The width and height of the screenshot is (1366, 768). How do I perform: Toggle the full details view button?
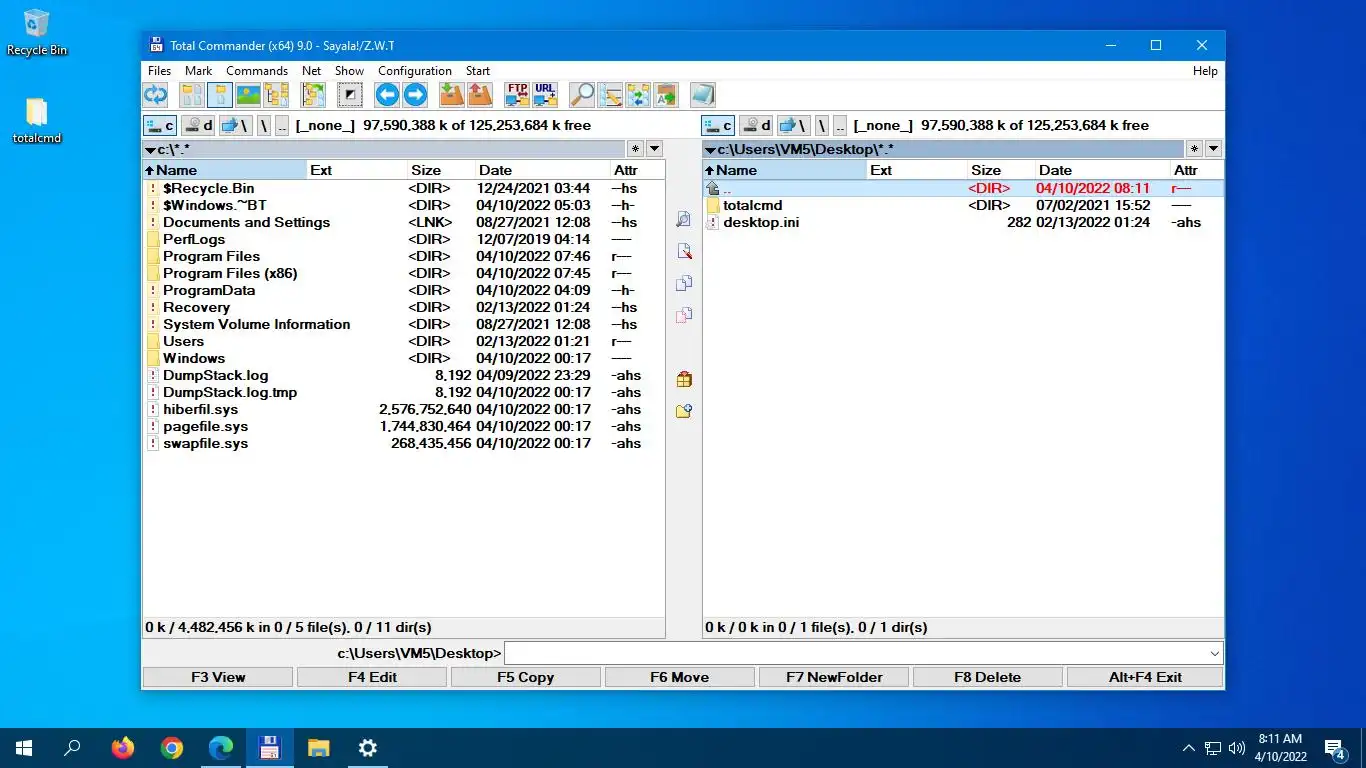click(x=220, y=95)
